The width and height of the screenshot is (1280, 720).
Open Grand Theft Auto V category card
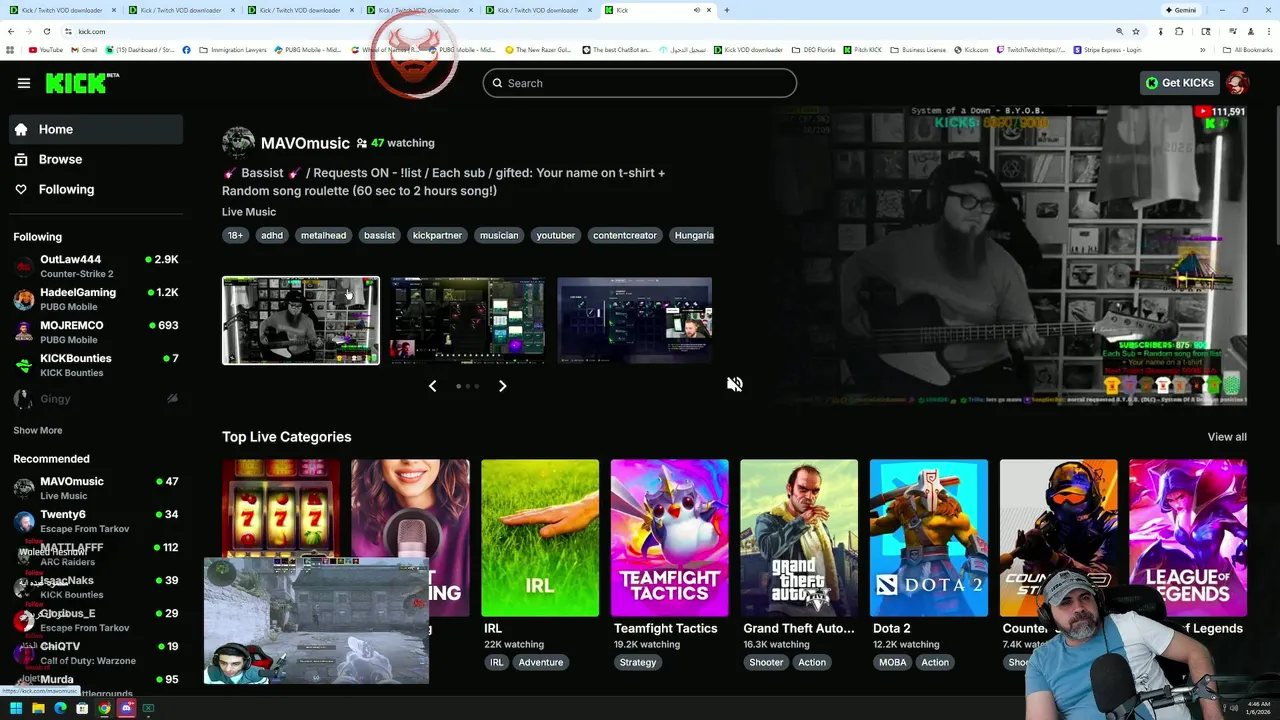[799, 538]
